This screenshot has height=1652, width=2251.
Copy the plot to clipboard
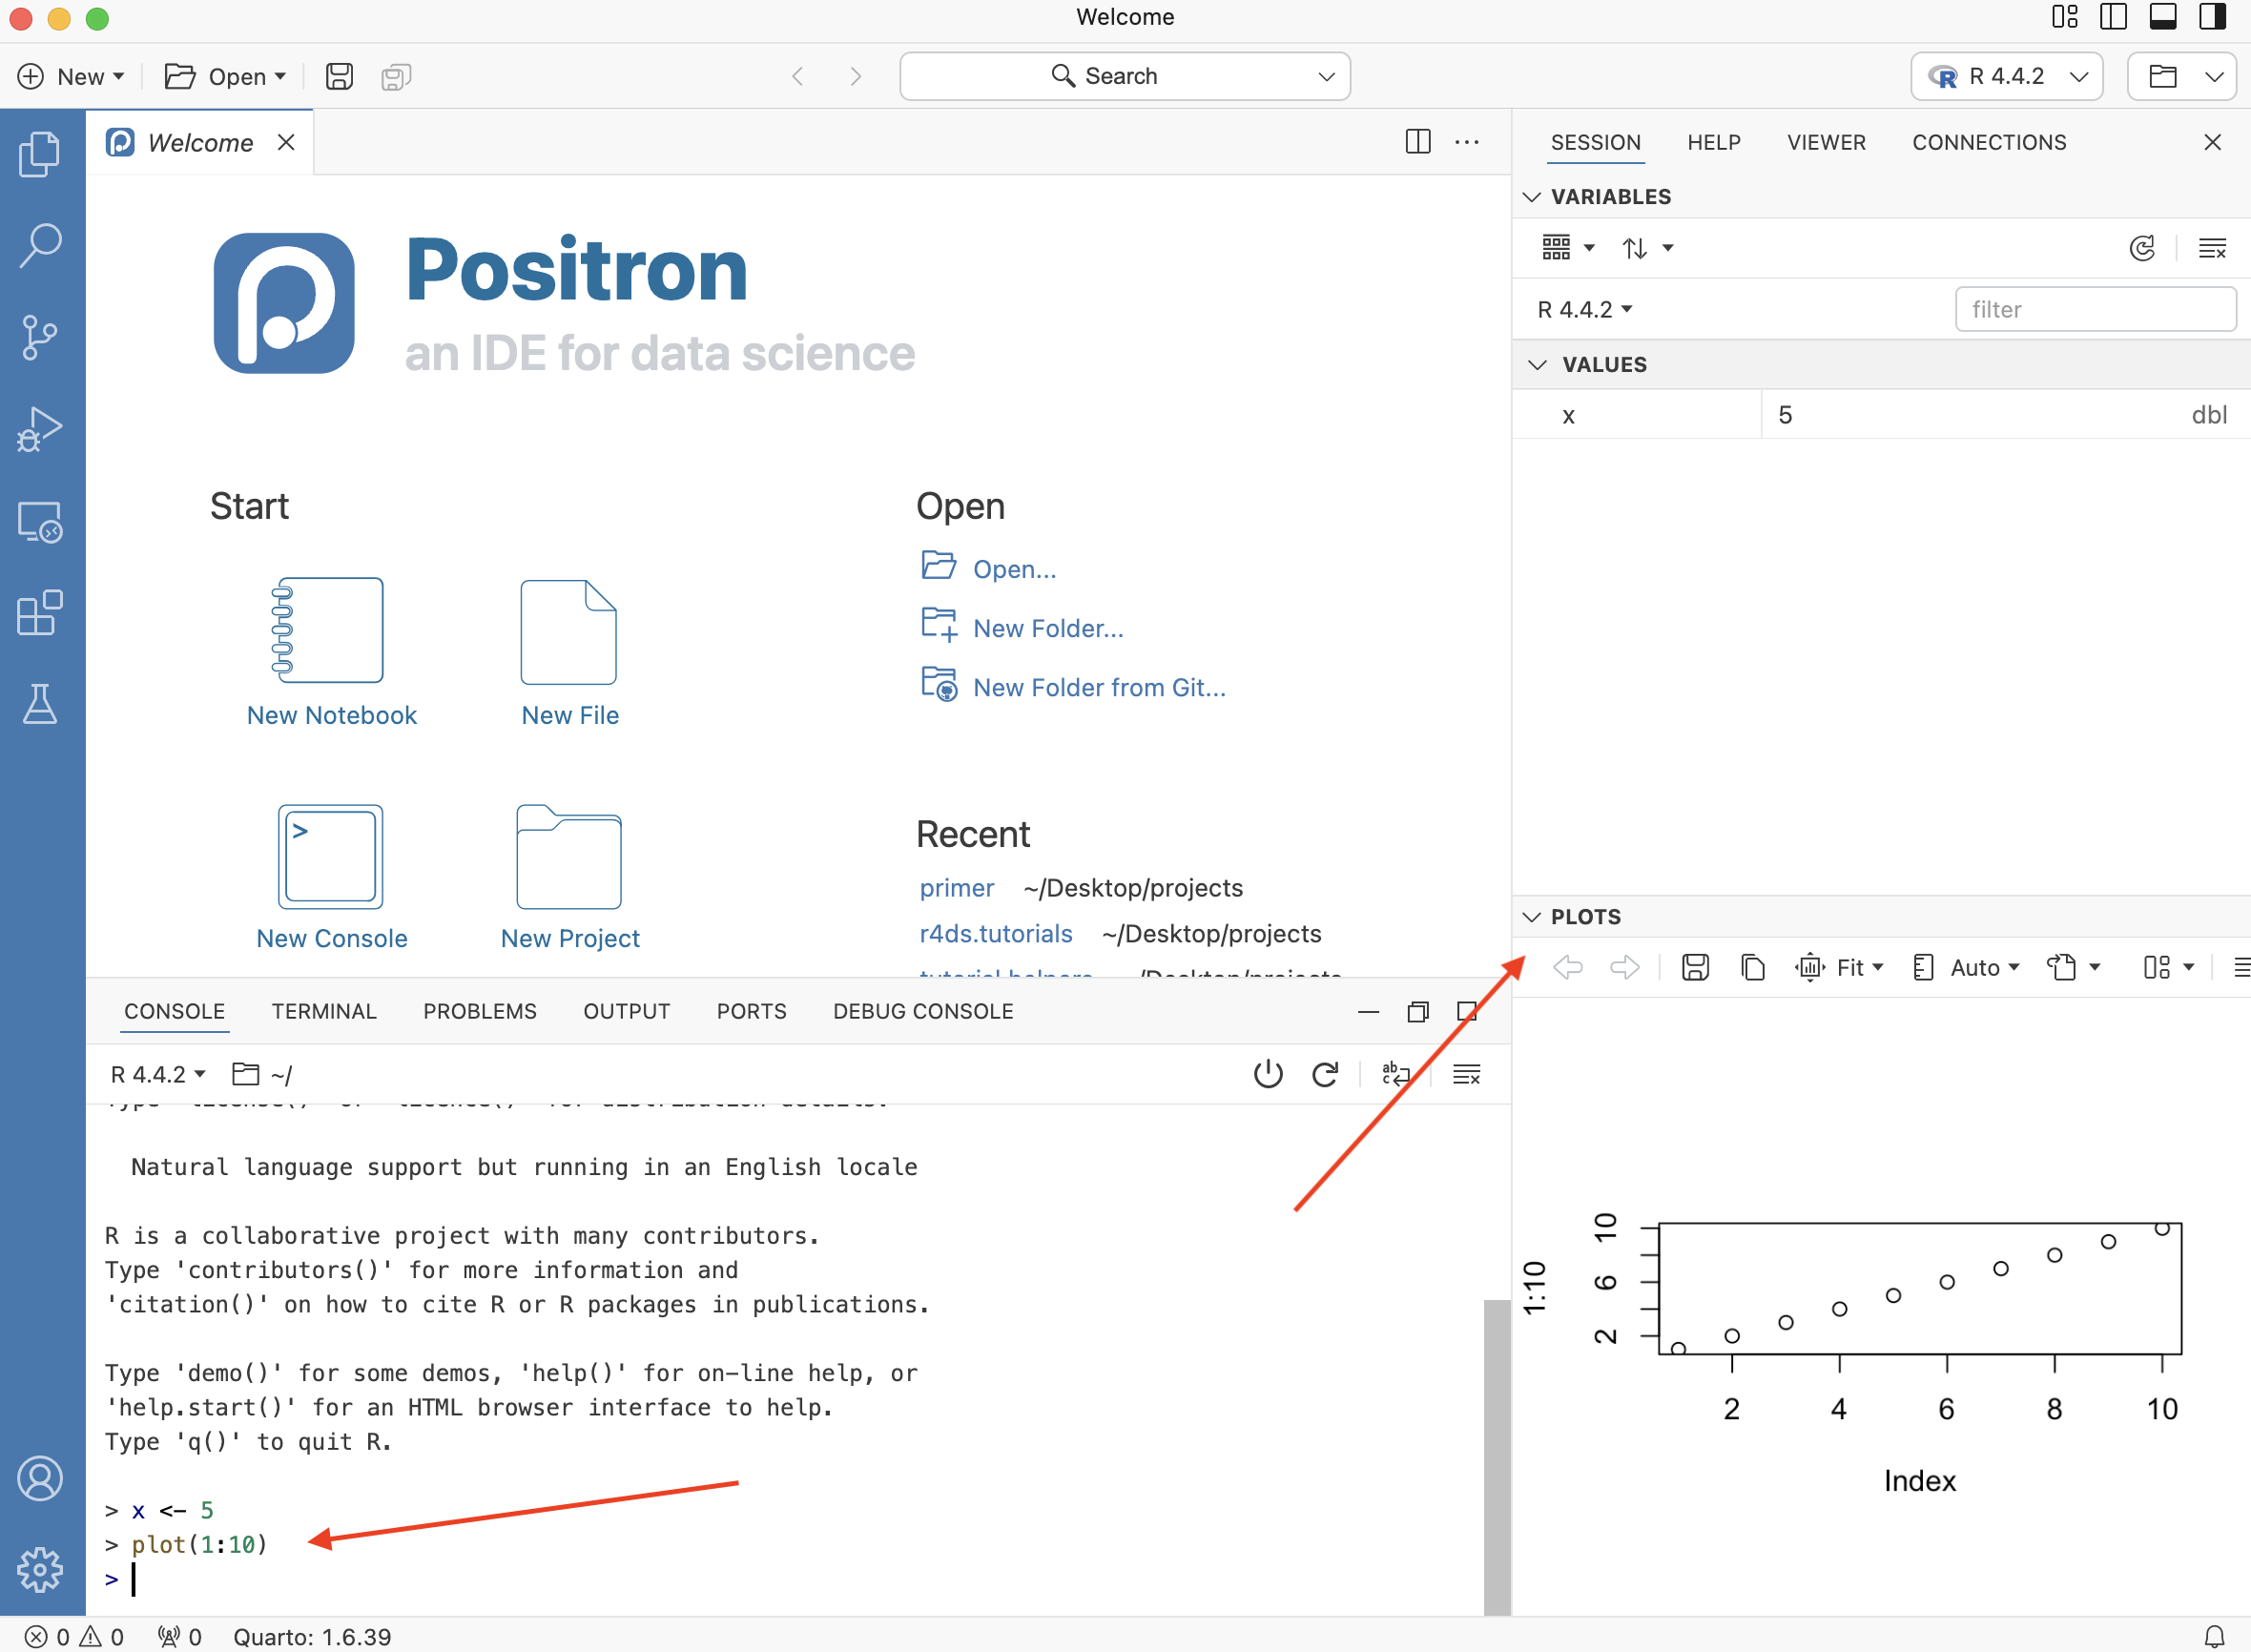pos(1752,967)
